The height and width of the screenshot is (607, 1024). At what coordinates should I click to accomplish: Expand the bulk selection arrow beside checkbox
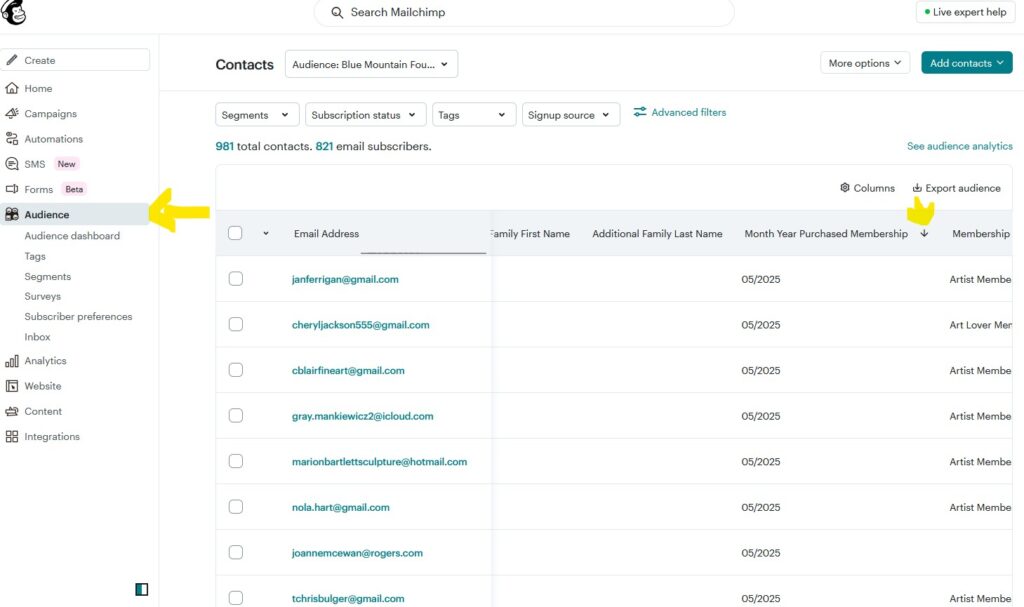266,233
